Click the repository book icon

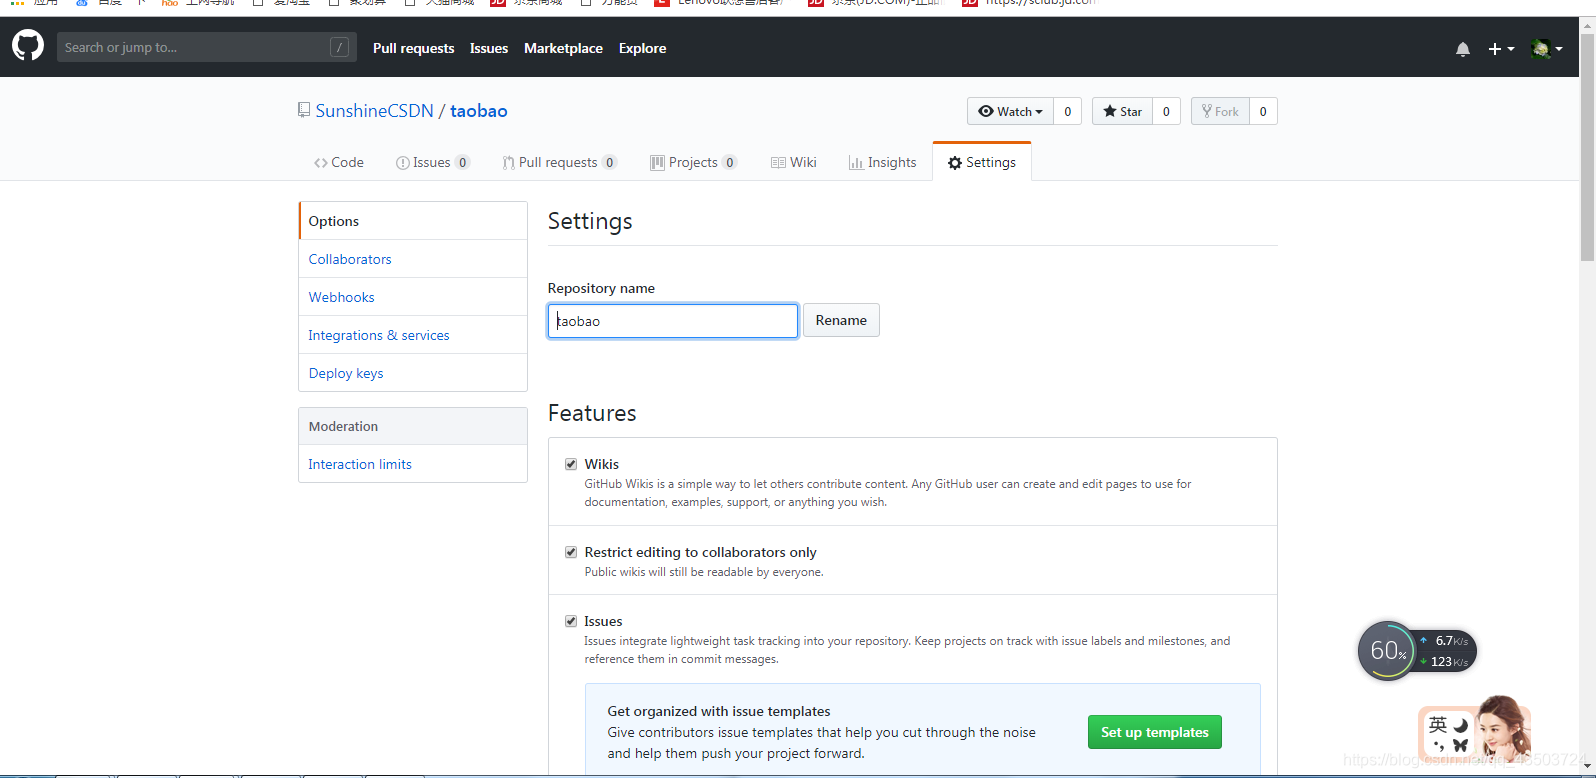tap(304, 110)
